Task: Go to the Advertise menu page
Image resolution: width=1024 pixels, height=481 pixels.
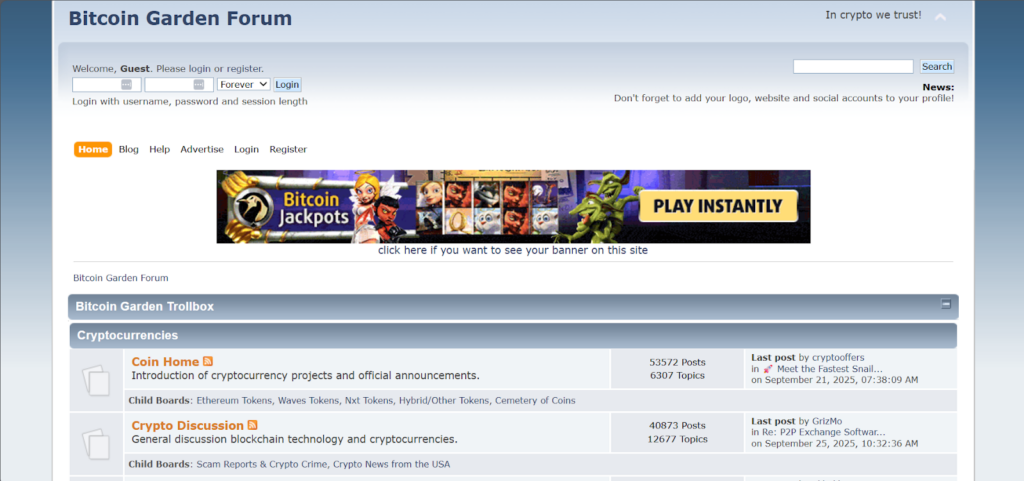Action: tap(202, 149)
